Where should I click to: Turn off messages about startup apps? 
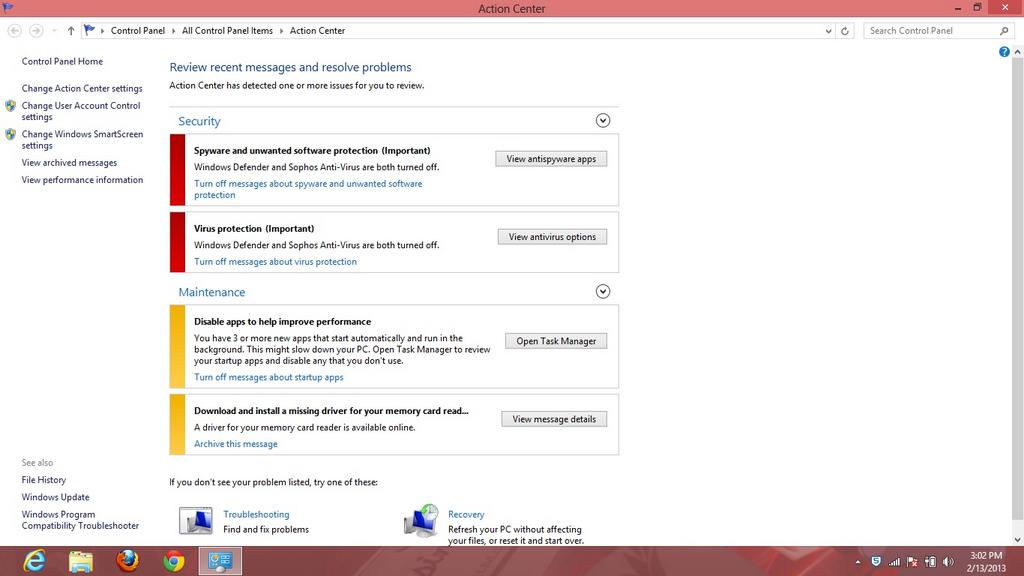click(x=268, y=377)
